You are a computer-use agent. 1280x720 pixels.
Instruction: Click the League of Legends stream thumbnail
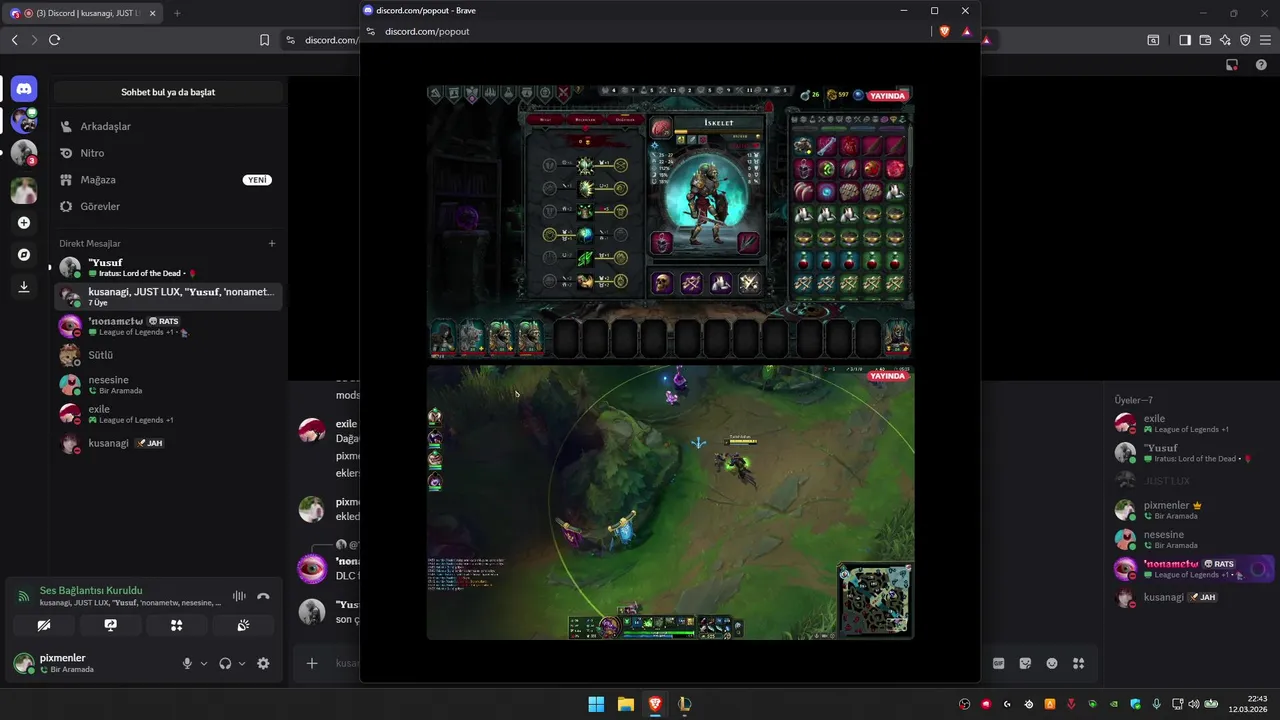[670, 502]
